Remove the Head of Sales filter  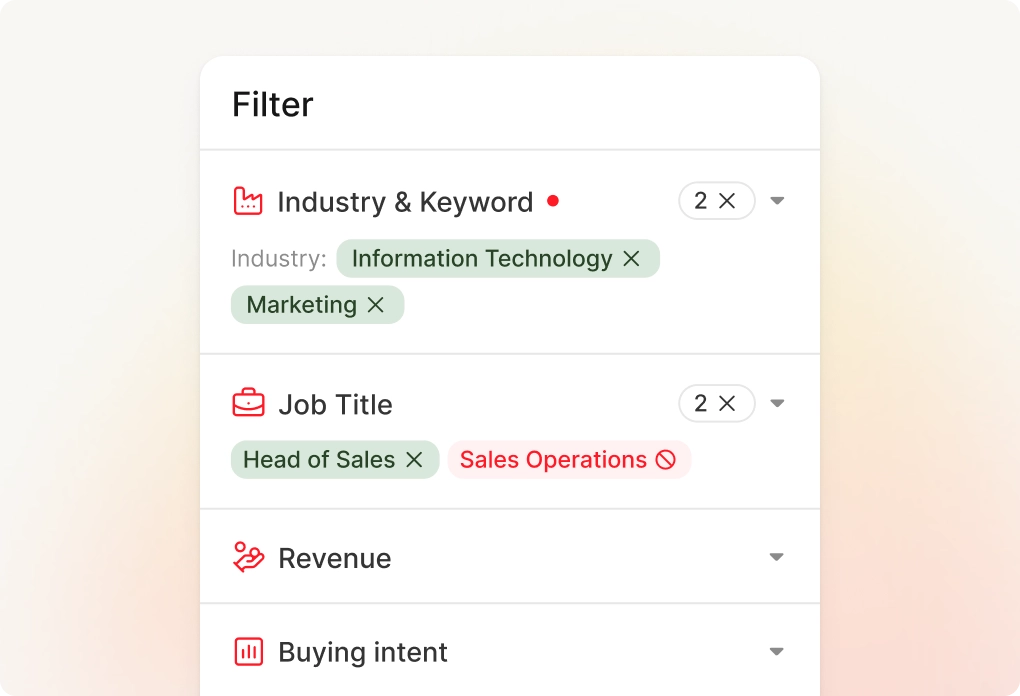pyautogui.click(x=416, y=459)
